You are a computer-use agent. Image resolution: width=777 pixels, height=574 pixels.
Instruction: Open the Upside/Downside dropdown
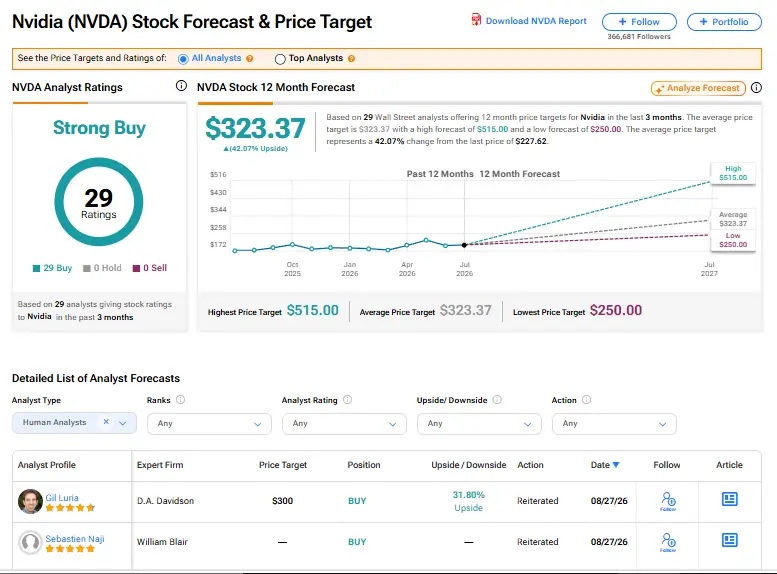pyautogui.click(x=479, y=424)
